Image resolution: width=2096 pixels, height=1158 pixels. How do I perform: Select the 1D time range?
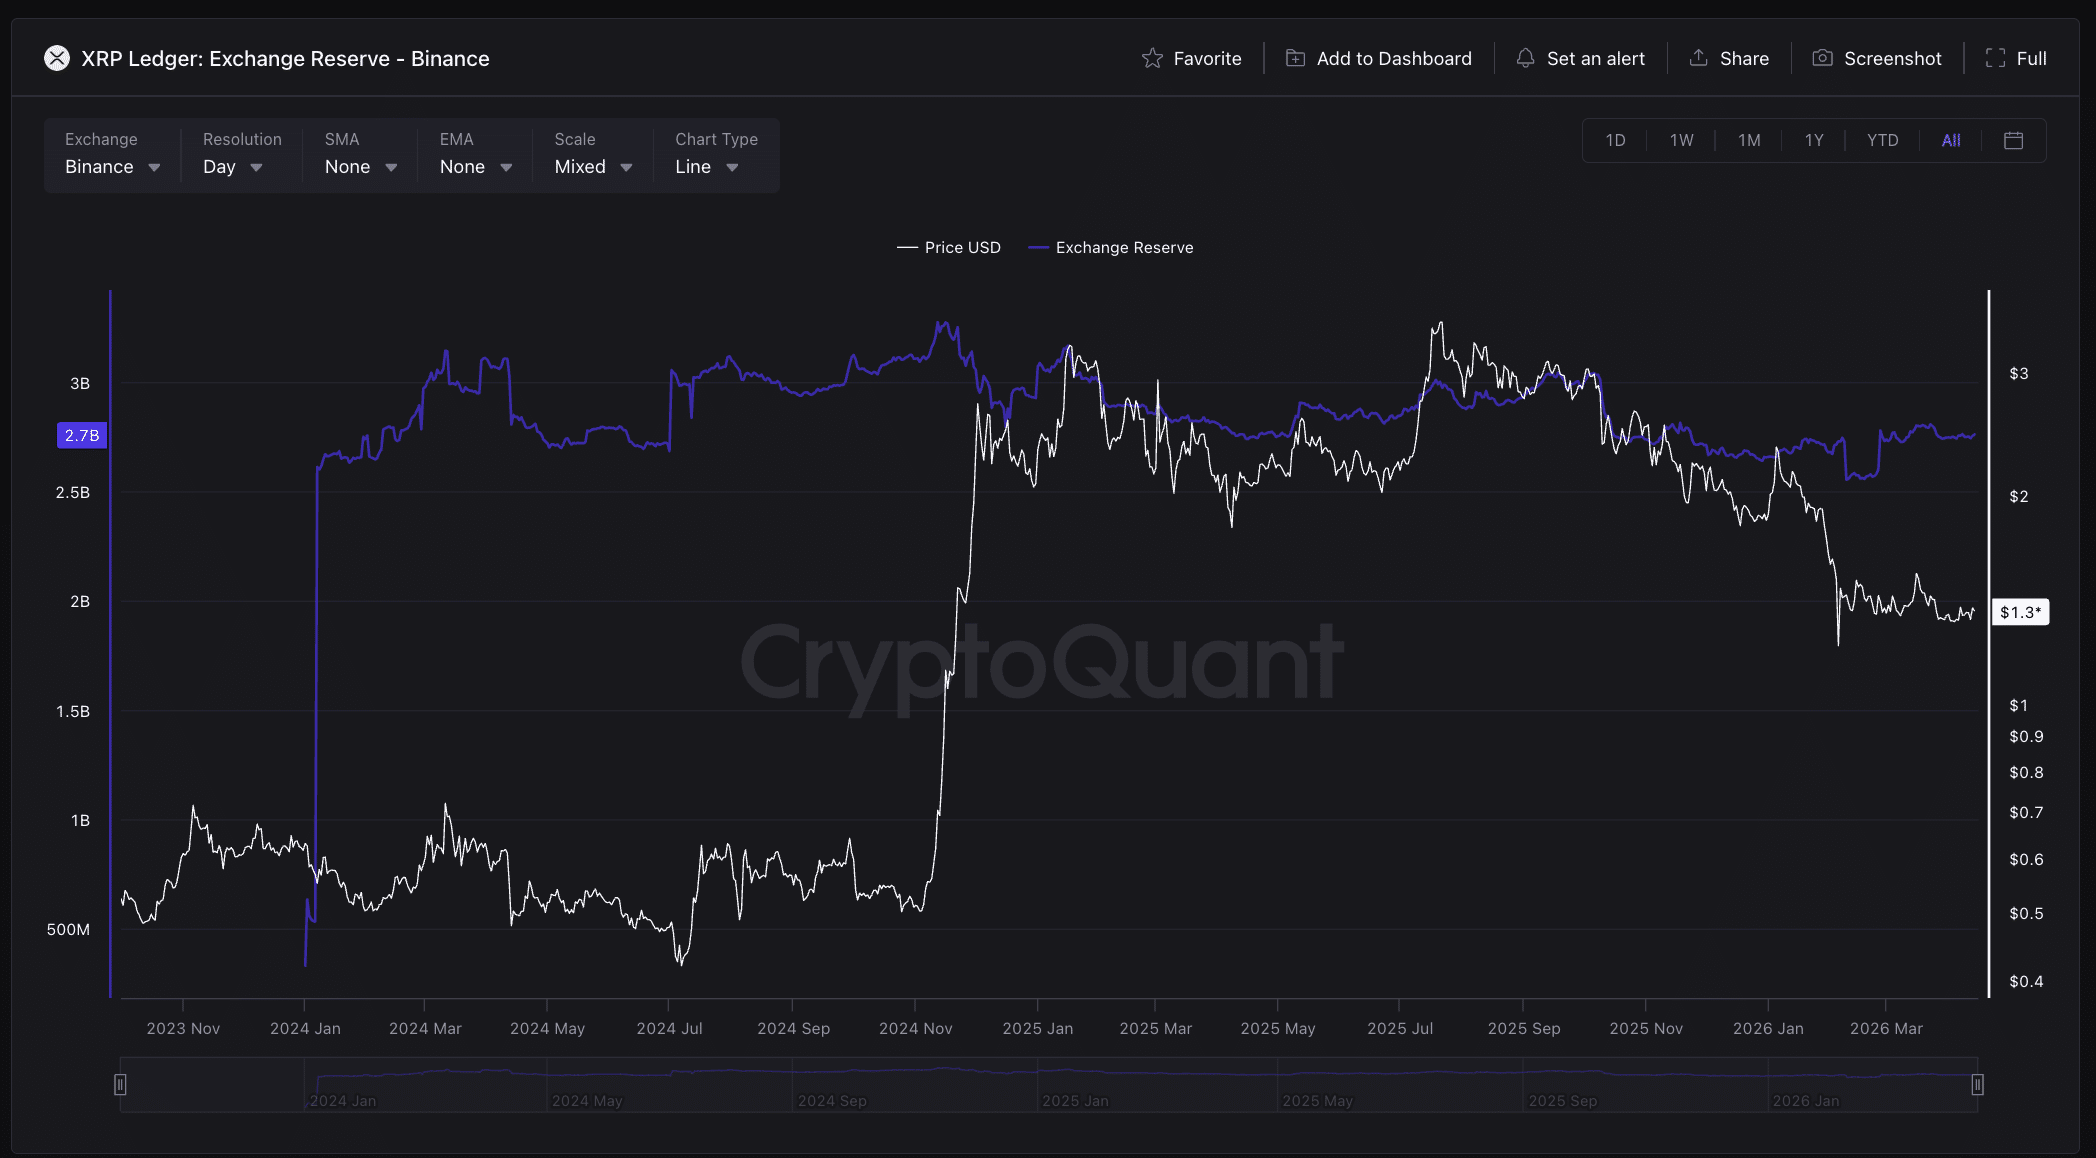pos(1615,140)
